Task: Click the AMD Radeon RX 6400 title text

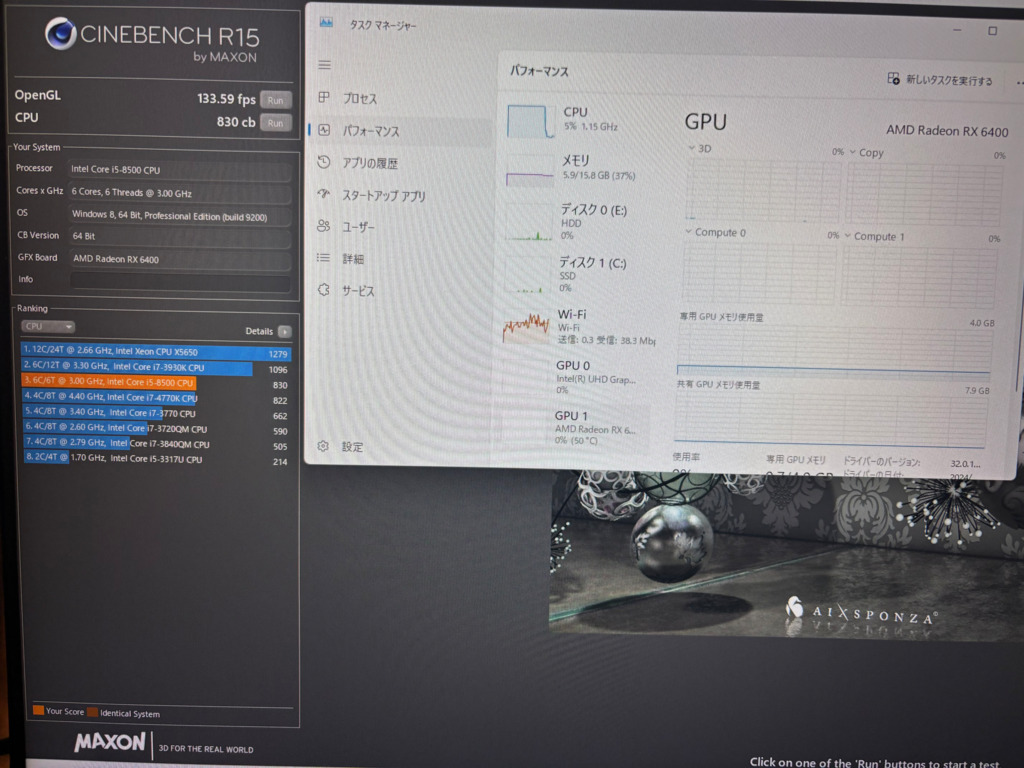Action: (x=947, y=131)
